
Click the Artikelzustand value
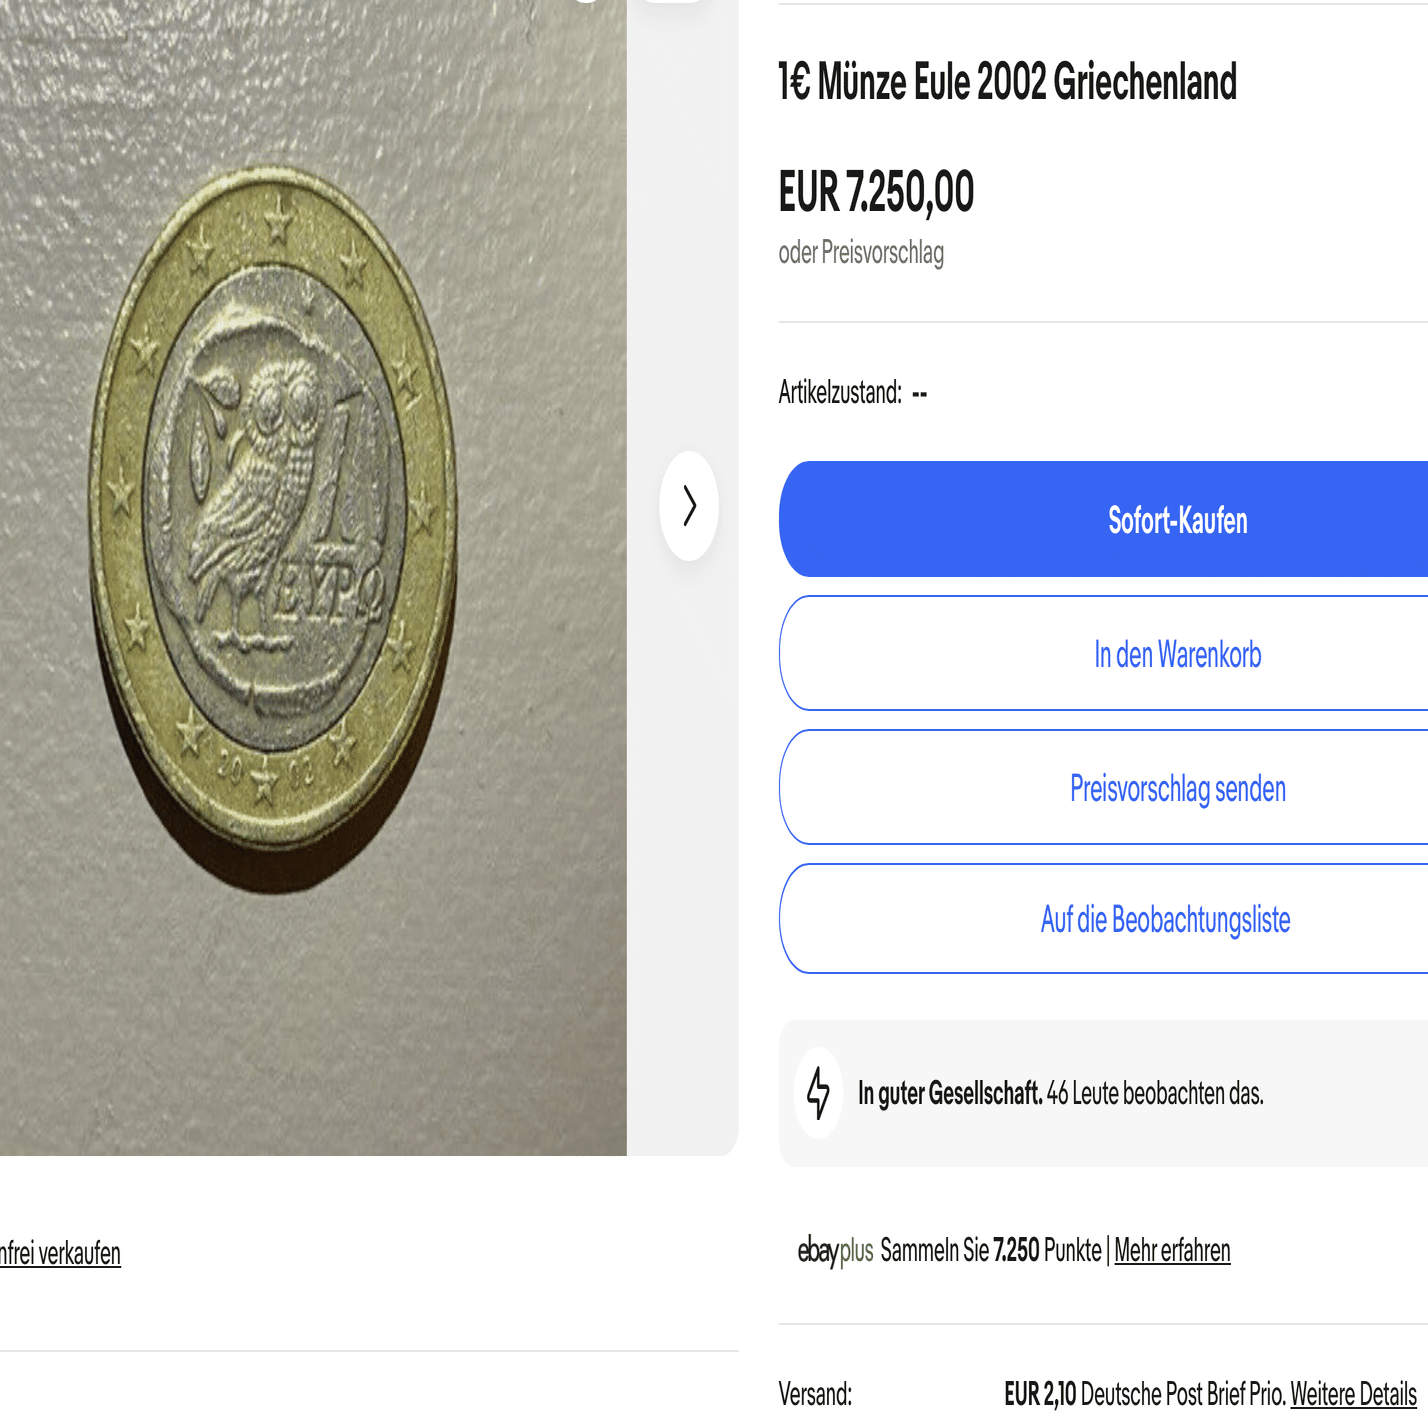click(920, 393)
